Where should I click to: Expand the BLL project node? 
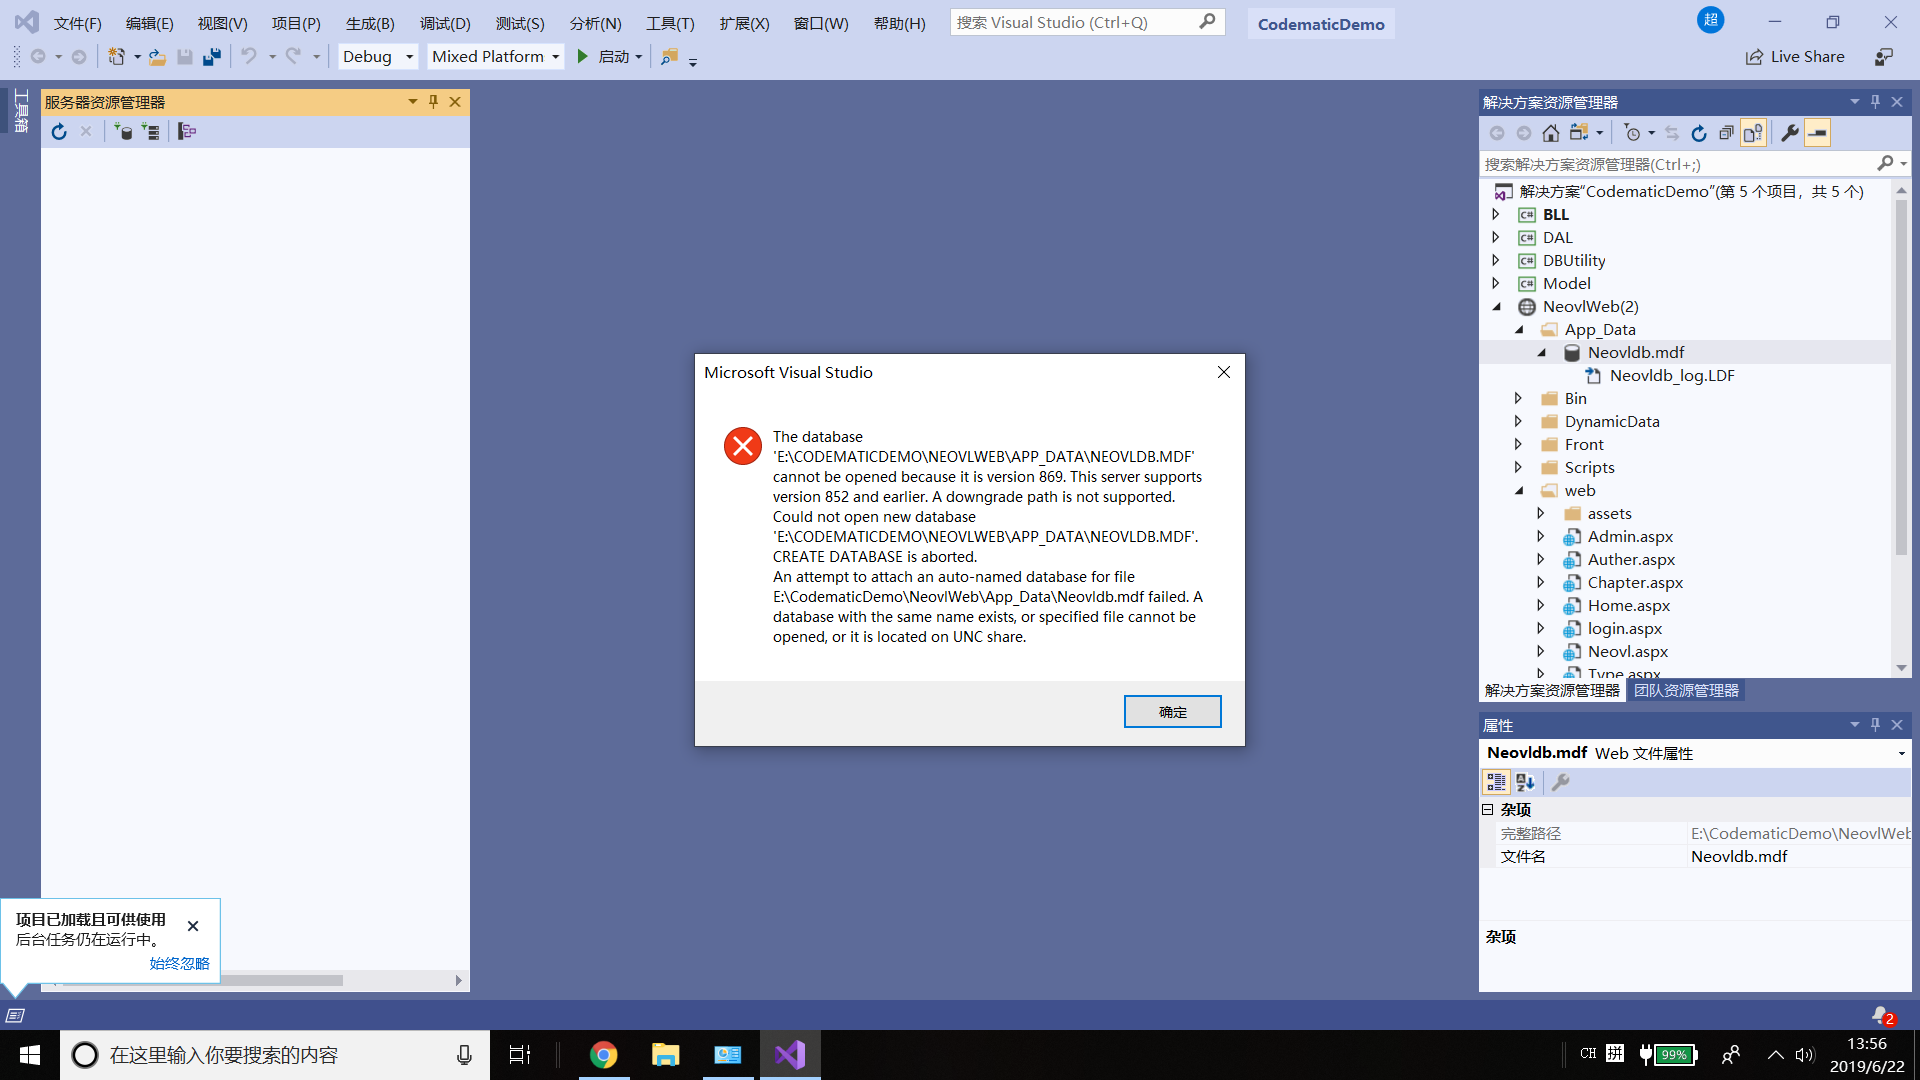point(1496,214)
